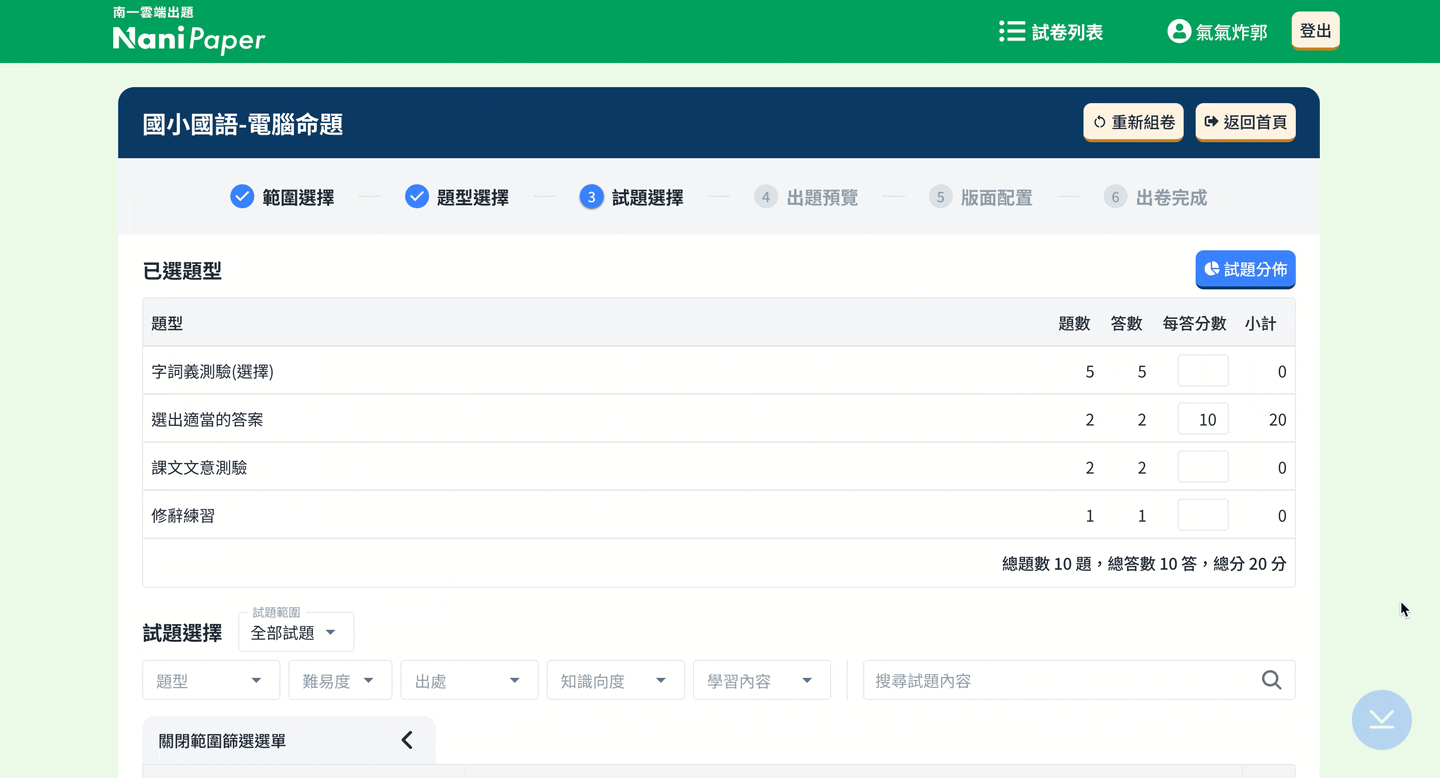1440x778 pixels.
Task: Click the round scroll-to-bottom button
Action: (1382, 720)
